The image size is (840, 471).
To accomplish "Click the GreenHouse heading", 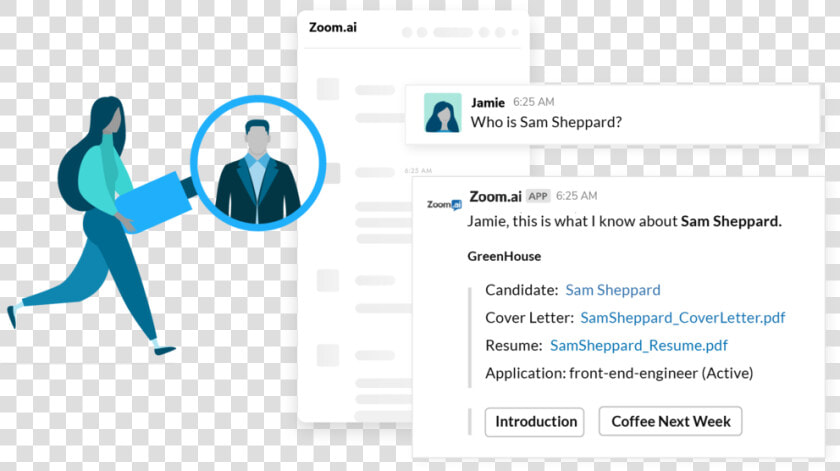I will 504,257.
